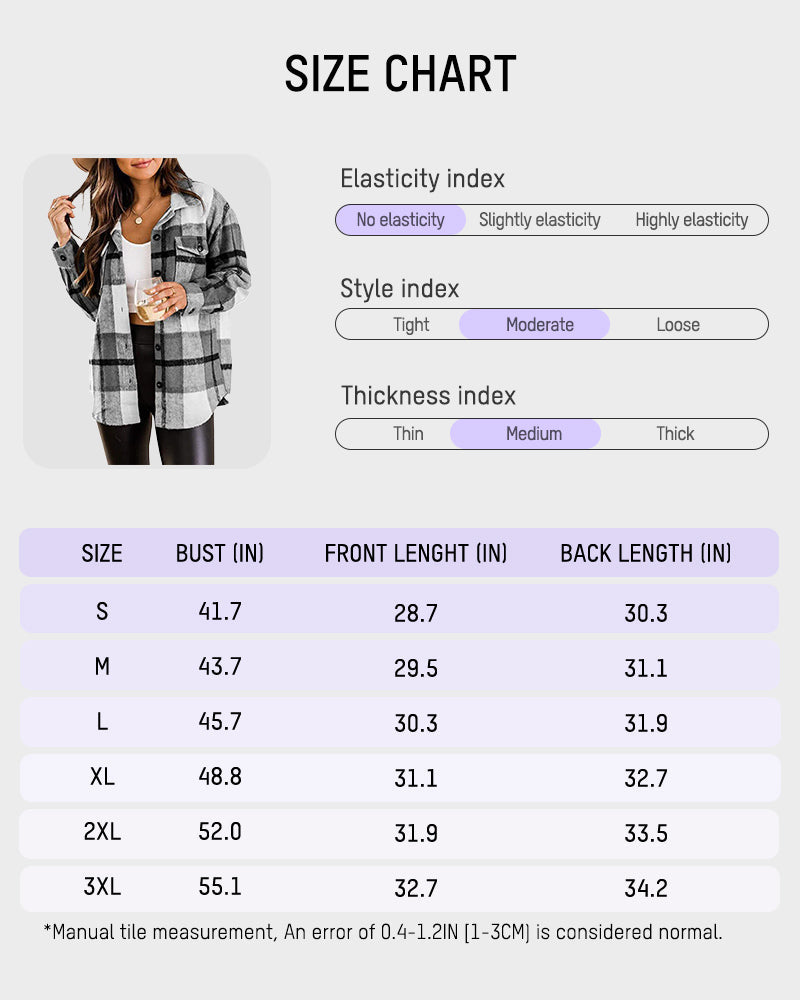
Task: Click the manual measurement footnote text
Action: (383, 933)
